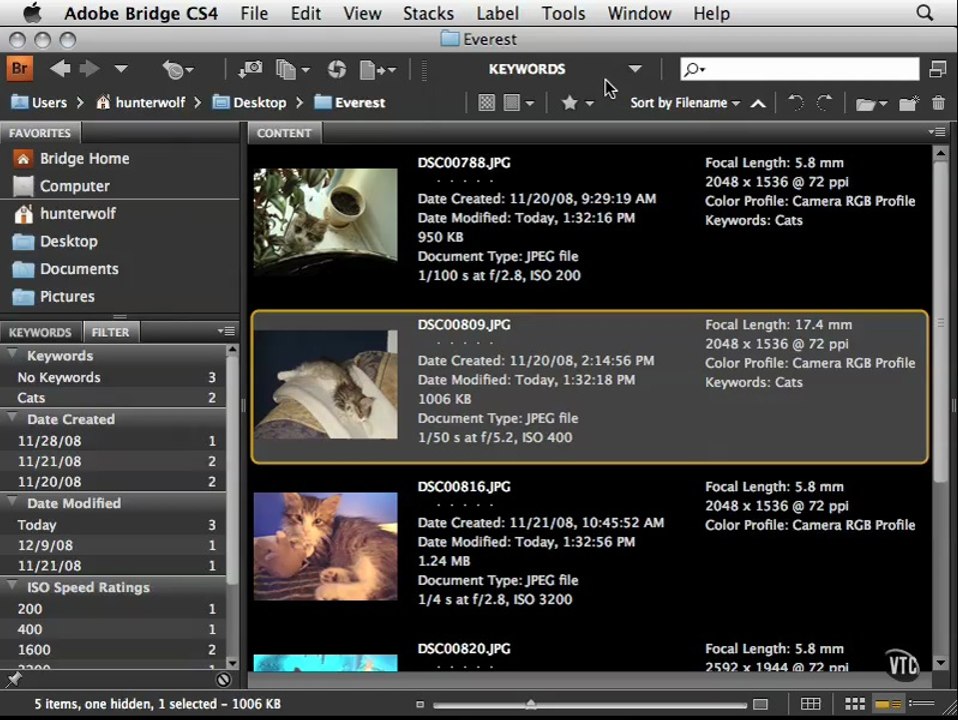Image resolution: width=958 pixels, height=720 pixels.
Task: Switch to view as thumbnails
Action: point(855,704)
